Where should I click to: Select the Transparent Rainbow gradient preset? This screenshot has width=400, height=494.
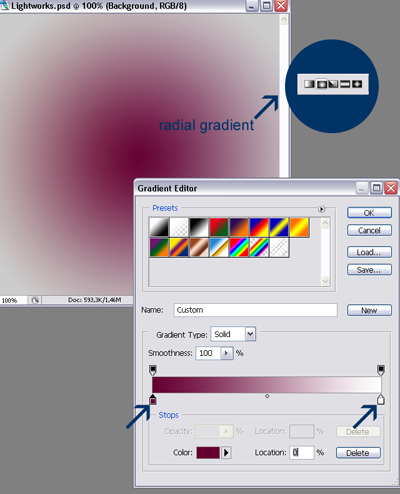click(x=259, y=247)
